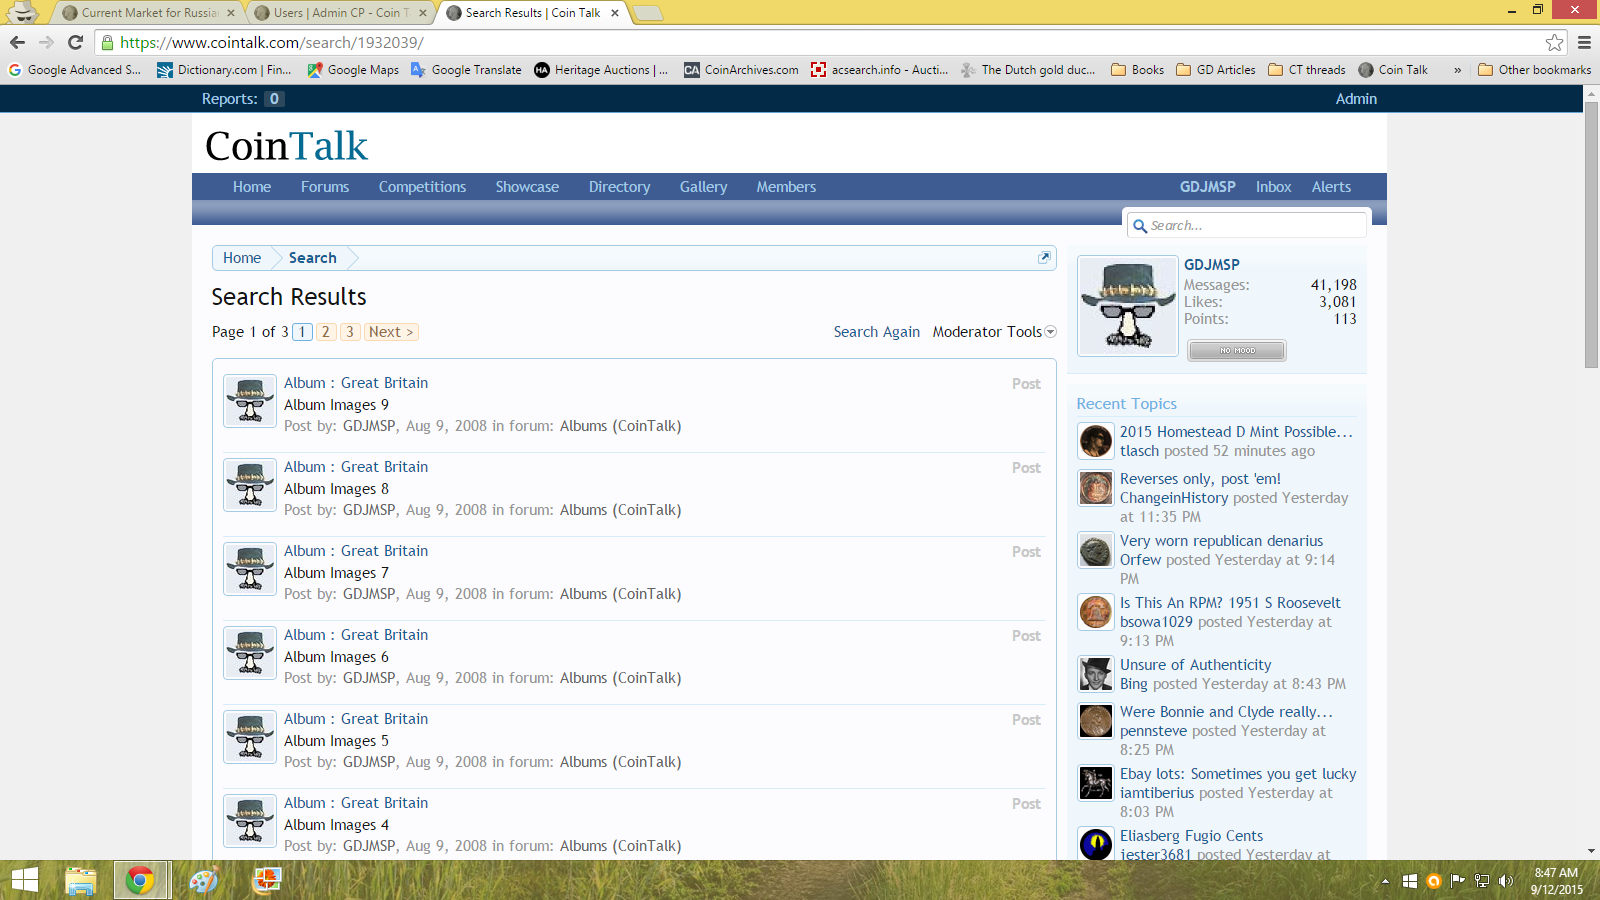The width and height of the screenshot is (1600, 900).
Task: Click the browser back arrow
Action: tap(17, 42)
